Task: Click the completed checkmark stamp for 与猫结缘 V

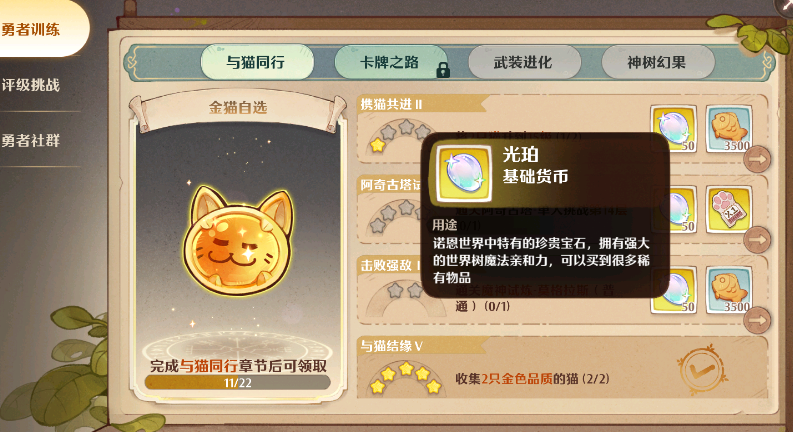Action: click(701, 370)
